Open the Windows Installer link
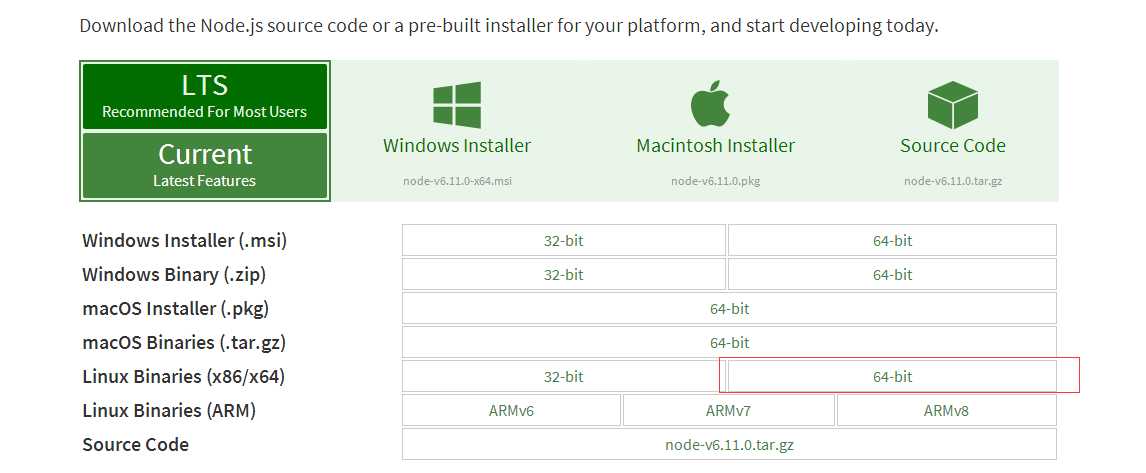This screenshot has width=1146, height=473. [457, 146]
